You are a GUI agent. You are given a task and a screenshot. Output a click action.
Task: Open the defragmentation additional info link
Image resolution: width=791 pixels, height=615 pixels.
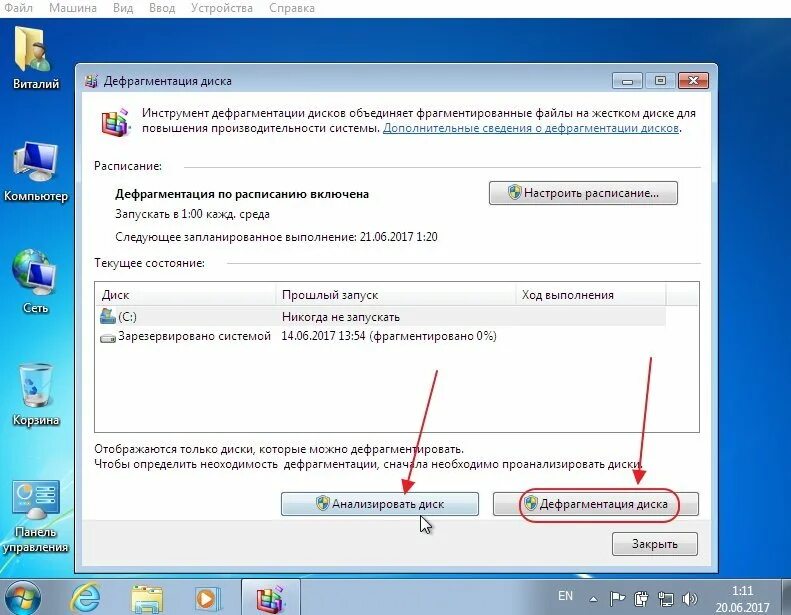[531, 128]
